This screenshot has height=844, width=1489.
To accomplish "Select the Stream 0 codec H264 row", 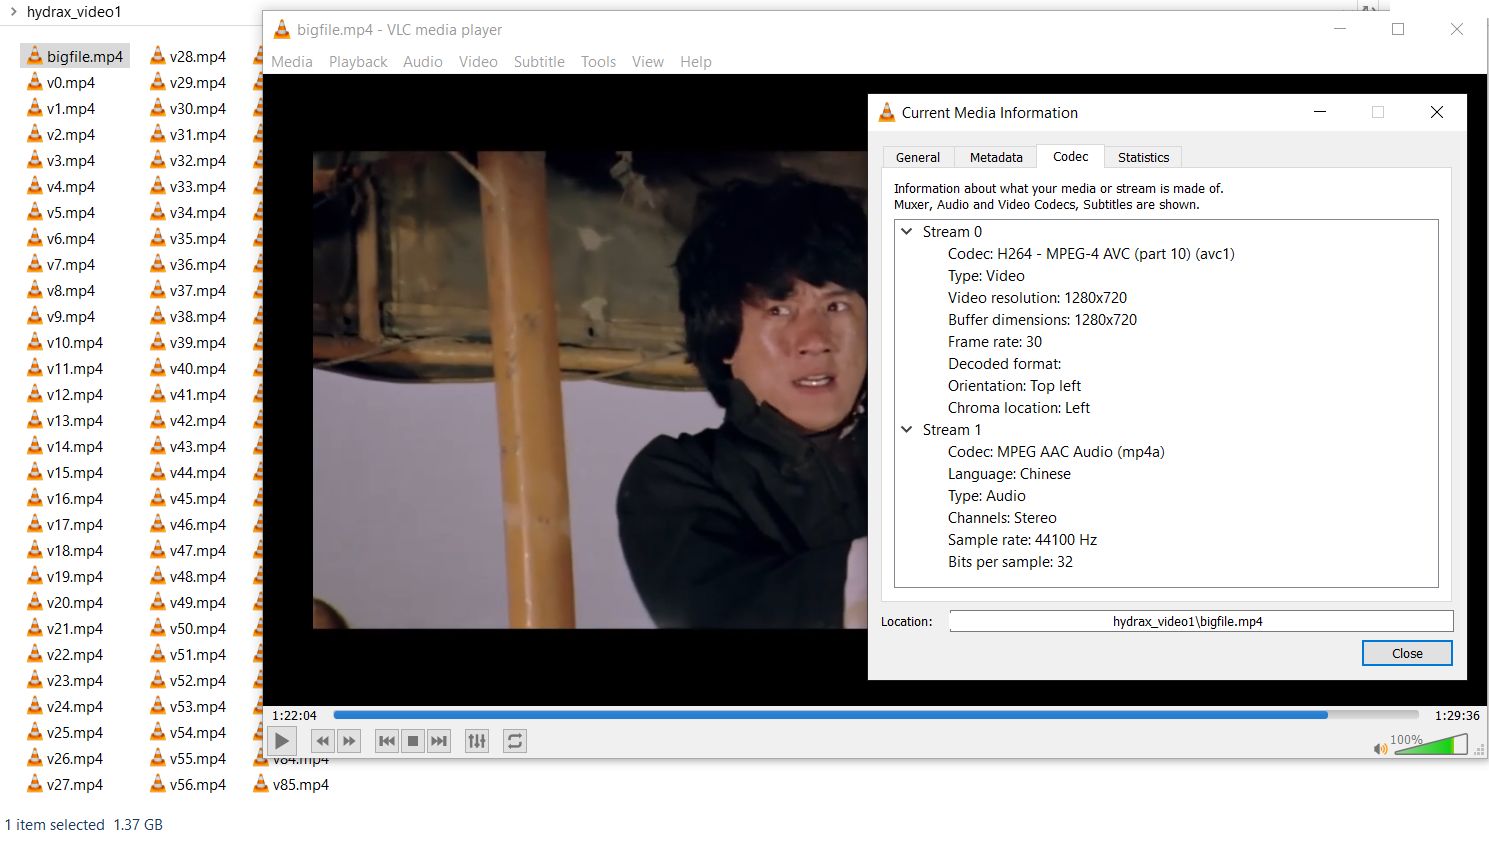I will 1091,254.
